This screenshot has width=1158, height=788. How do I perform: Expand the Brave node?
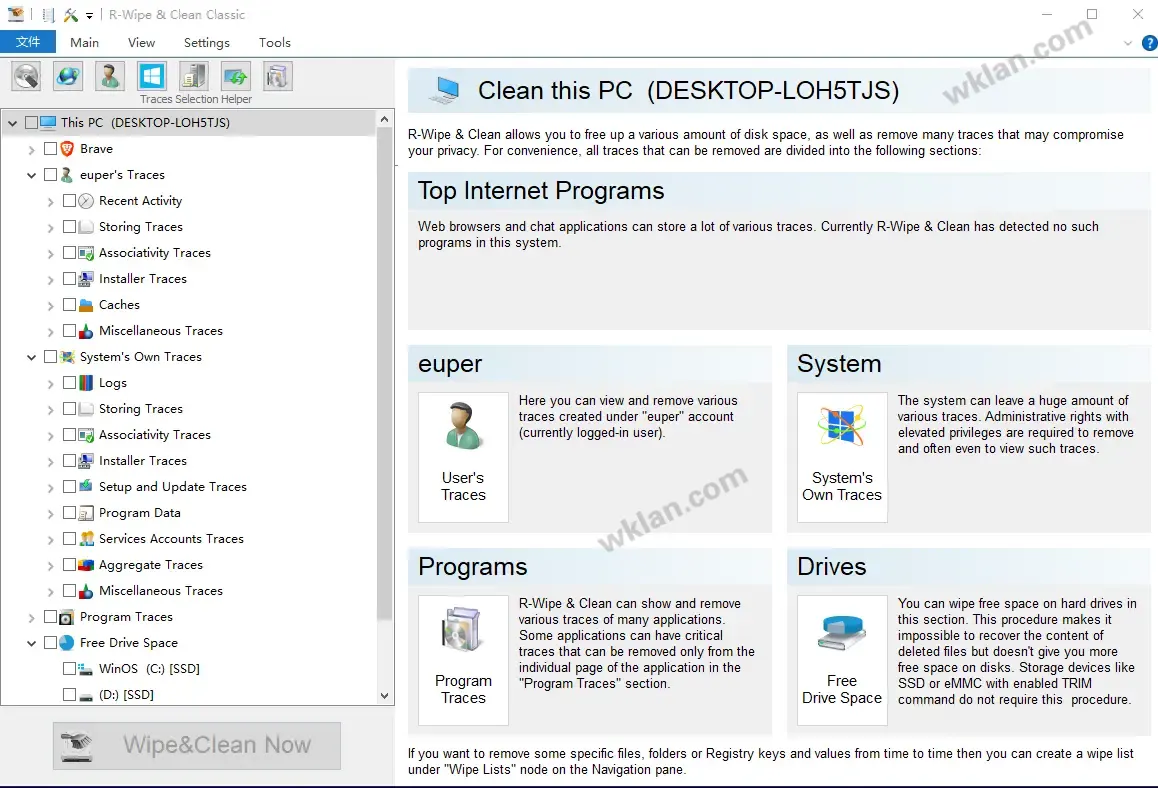31,149
